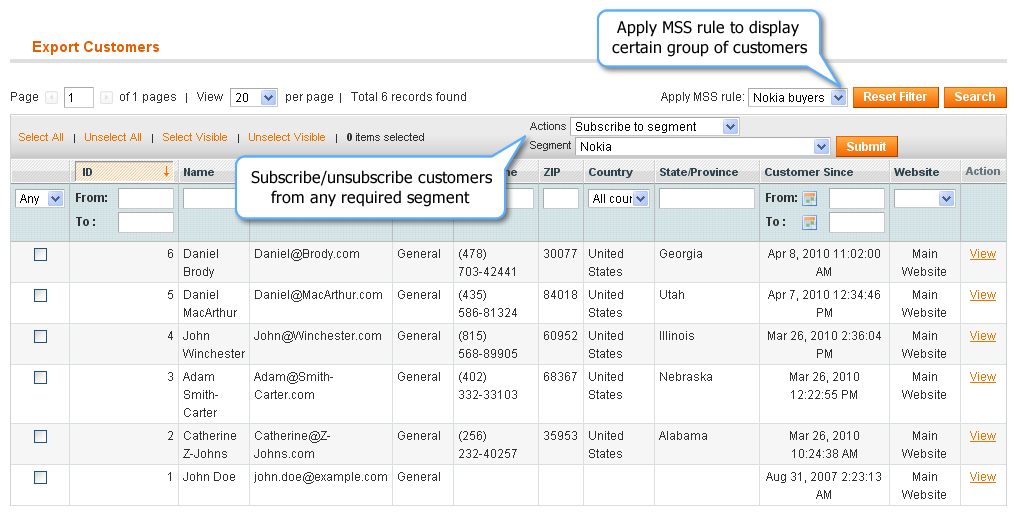Click State/Province filter input field

707,198
